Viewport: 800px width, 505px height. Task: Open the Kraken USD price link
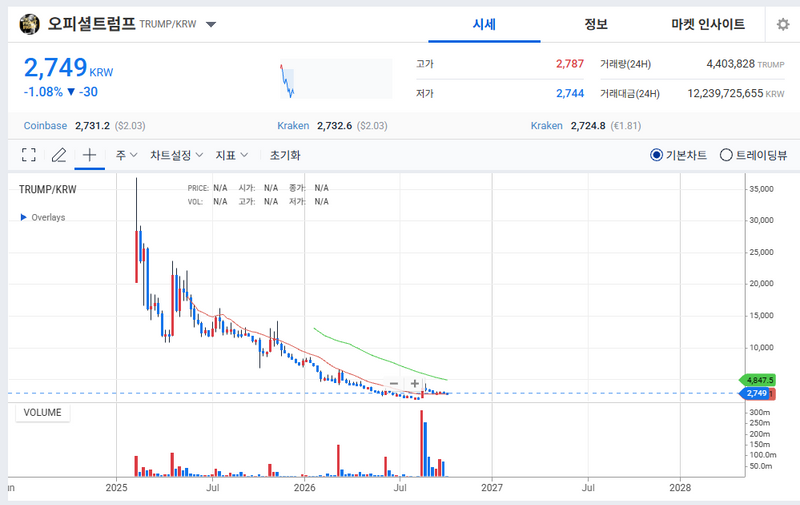[x=293, y=125]
